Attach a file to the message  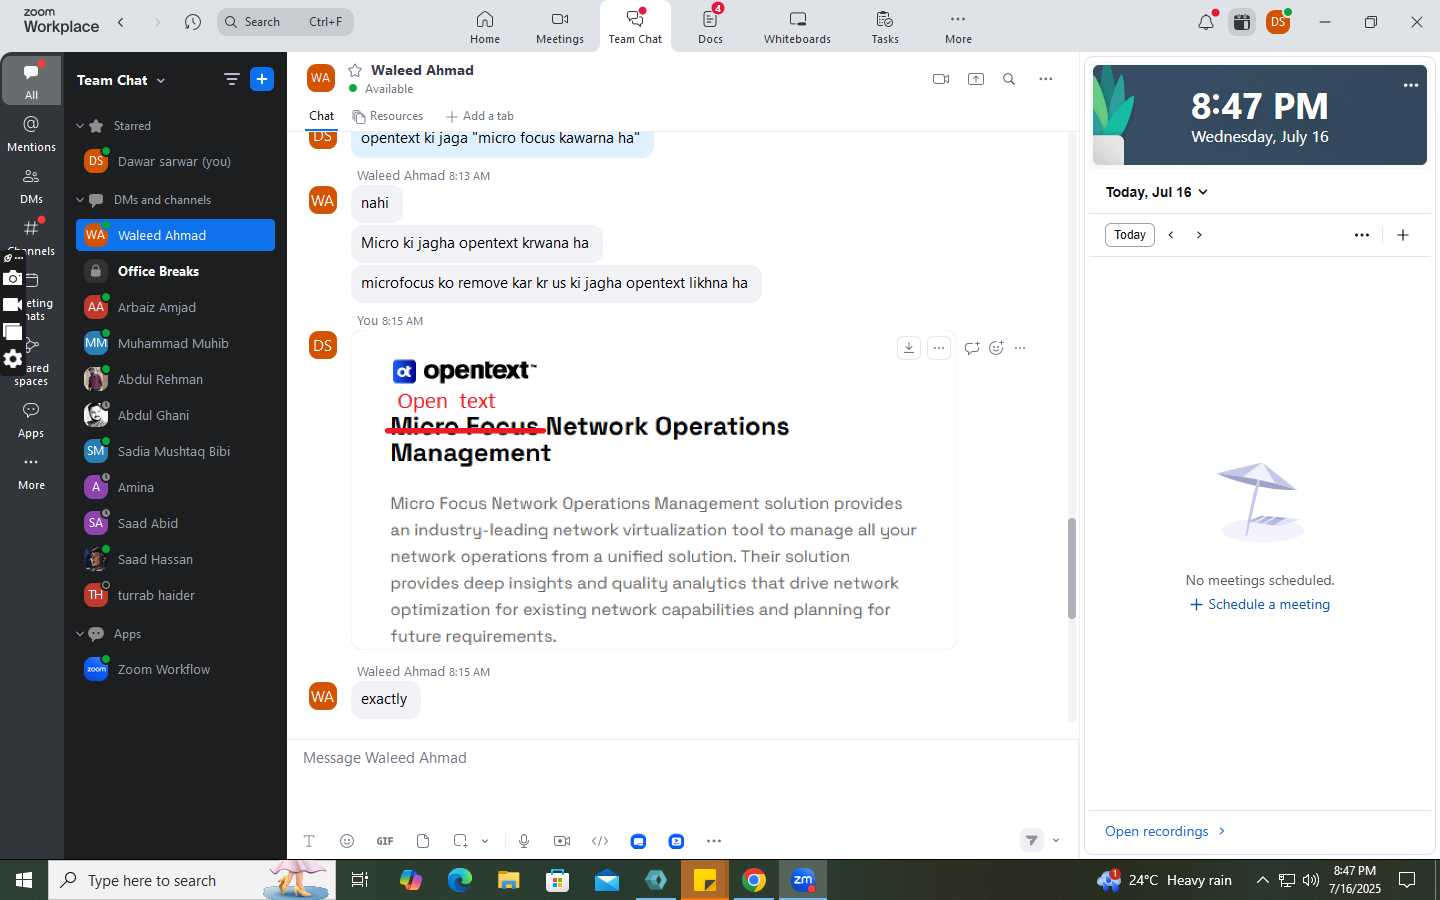[423, 841]
